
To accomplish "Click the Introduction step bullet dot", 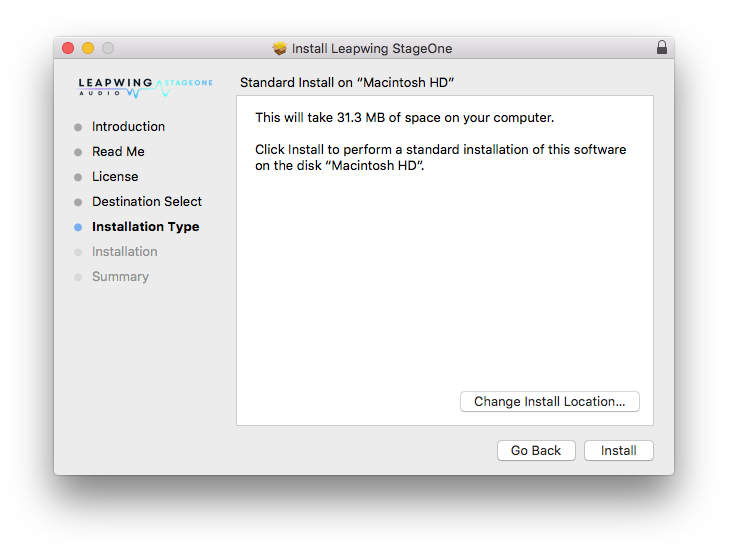I will 78,127.
